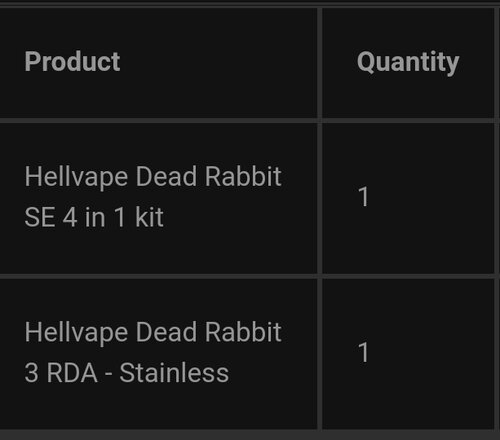500x440 pixels.
Task: Open the Dead Rabbit 3 RDA Stainless product
Action: tap(153, 353)
